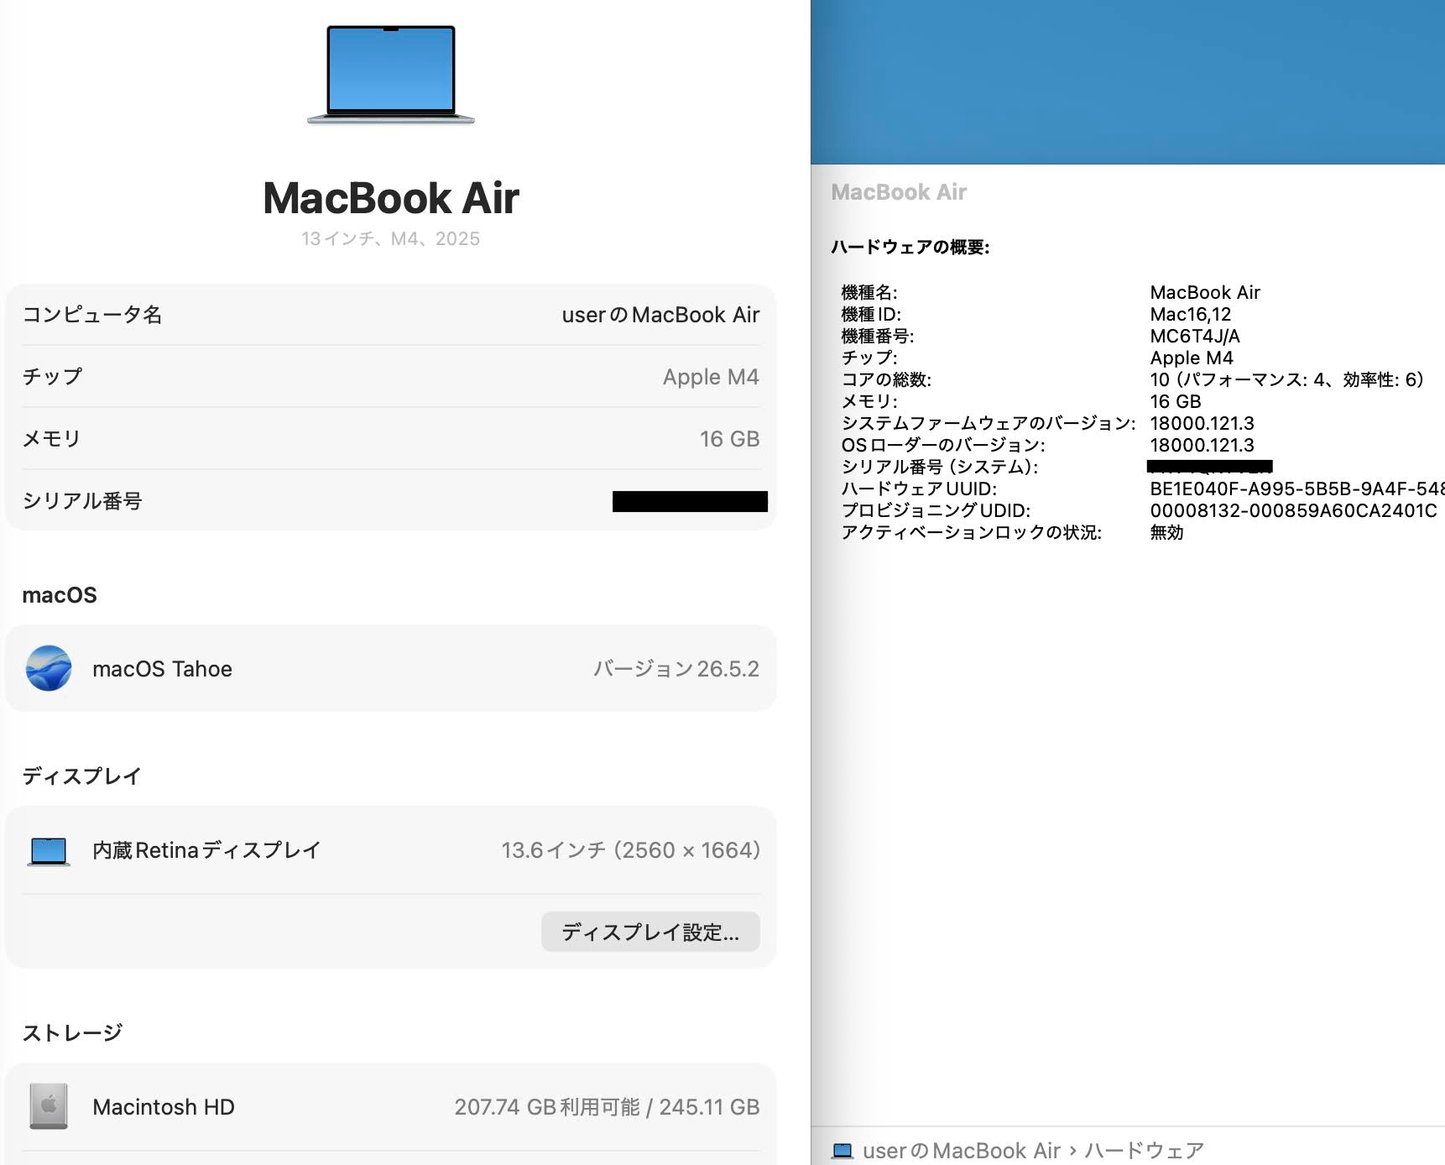Click the UDID value '00008132-000859A60CA2401C'
This screenshot has width=1445, height=1165.
click(1293, 511)
